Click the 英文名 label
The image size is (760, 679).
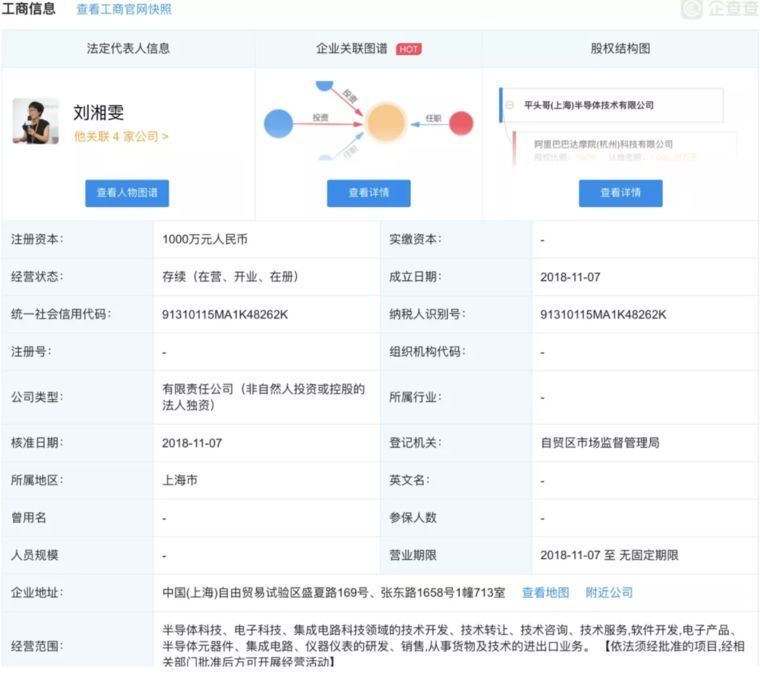(410, 480)
